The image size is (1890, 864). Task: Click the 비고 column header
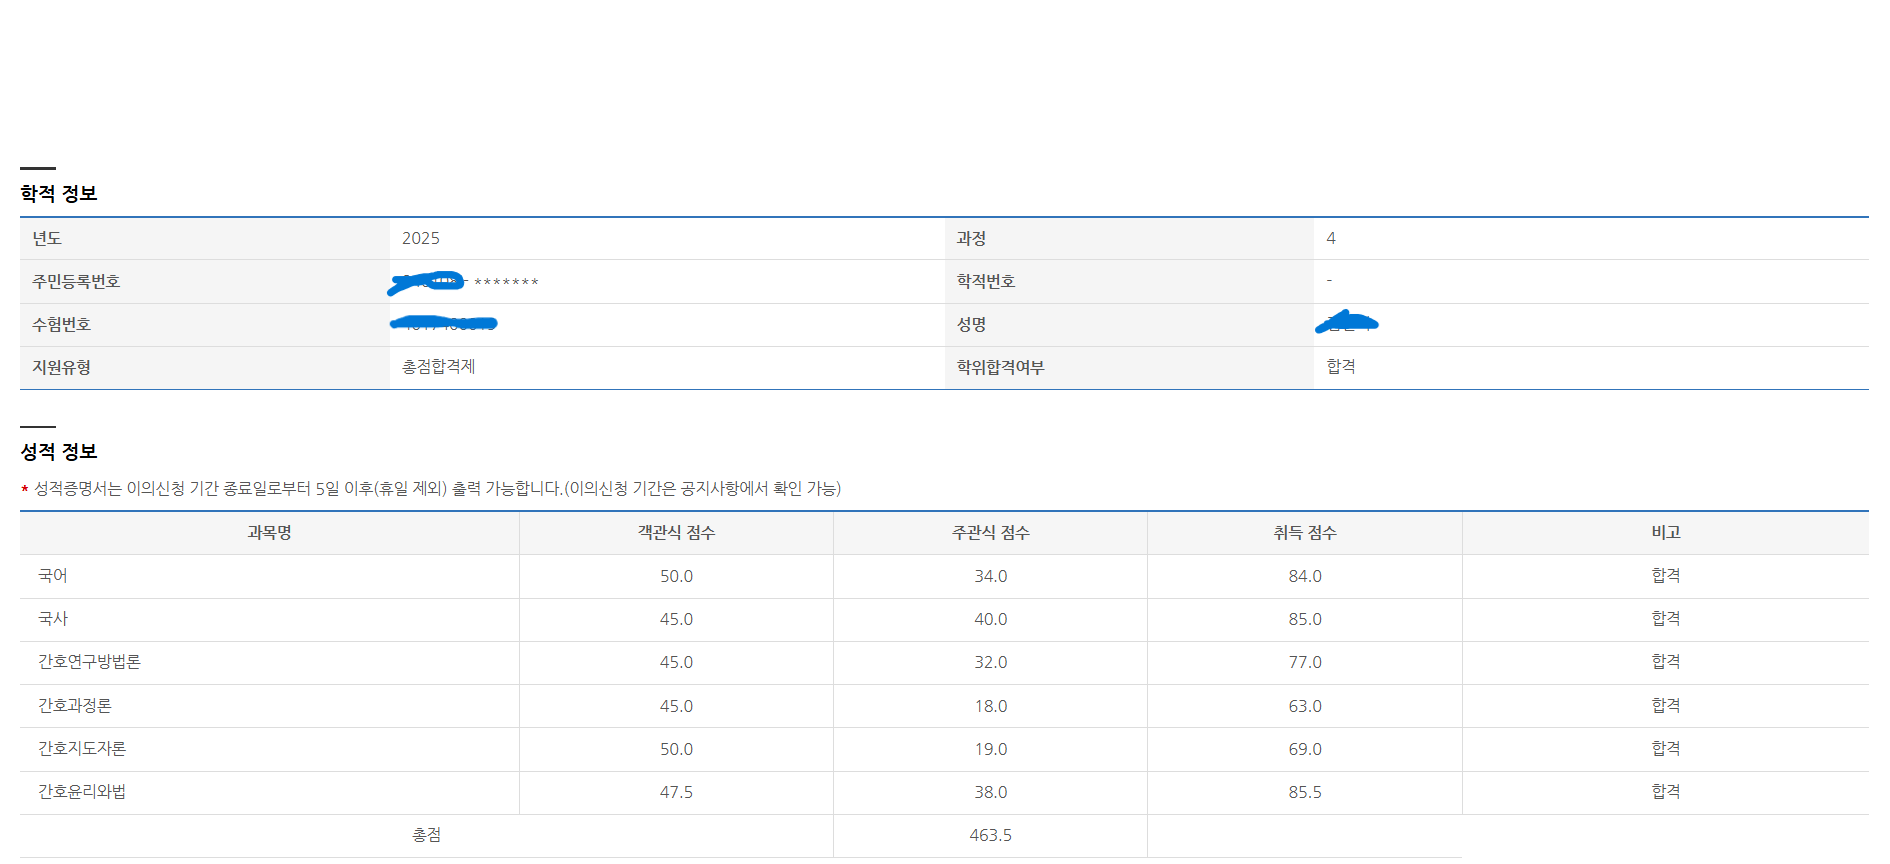click(1665, 533)
